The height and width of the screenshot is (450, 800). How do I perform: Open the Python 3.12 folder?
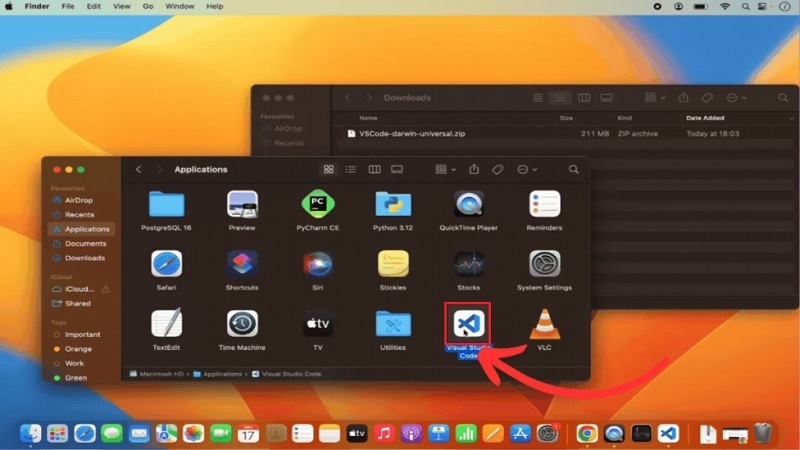click(393, 204)
